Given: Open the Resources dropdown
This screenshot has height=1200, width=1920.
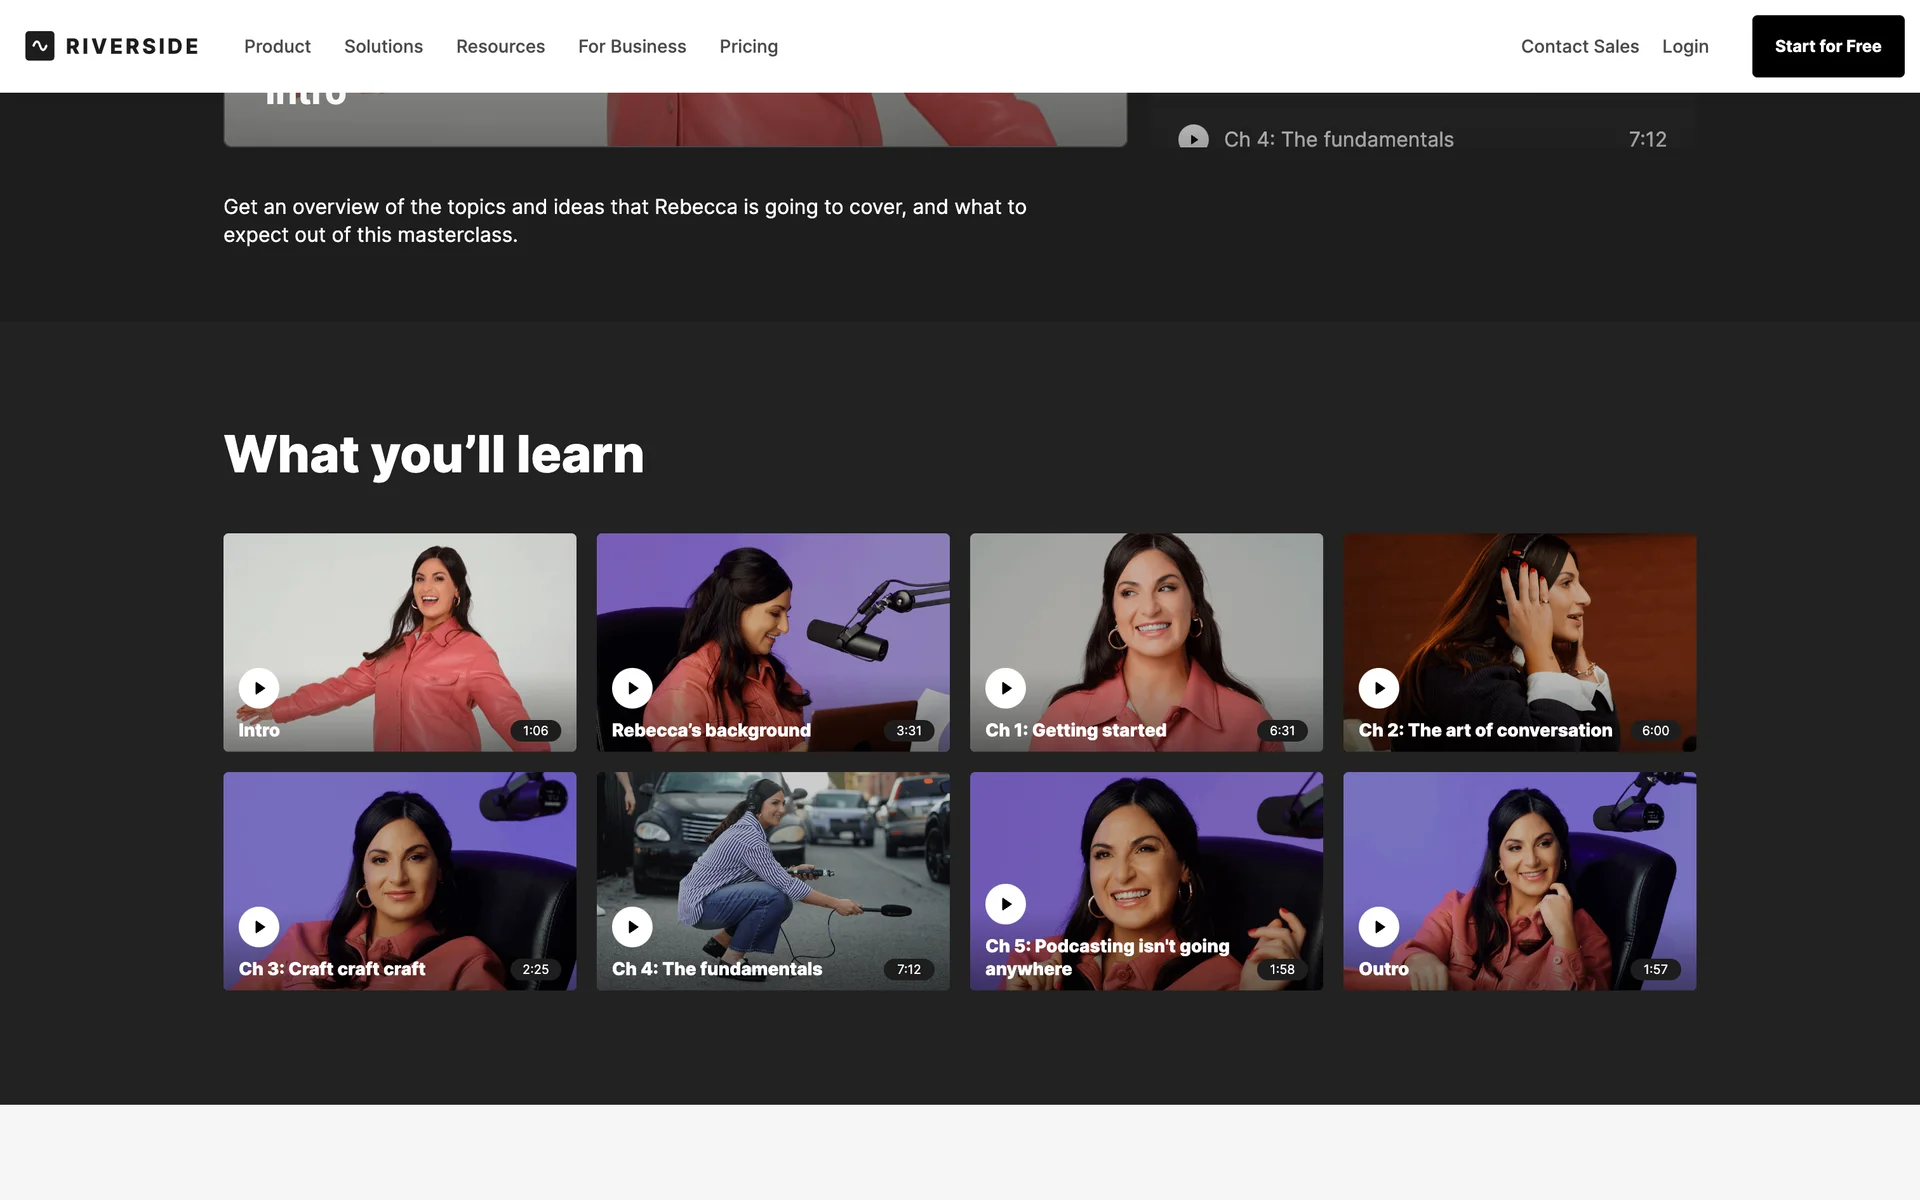Looking at the screenshot, I should 500,46.
